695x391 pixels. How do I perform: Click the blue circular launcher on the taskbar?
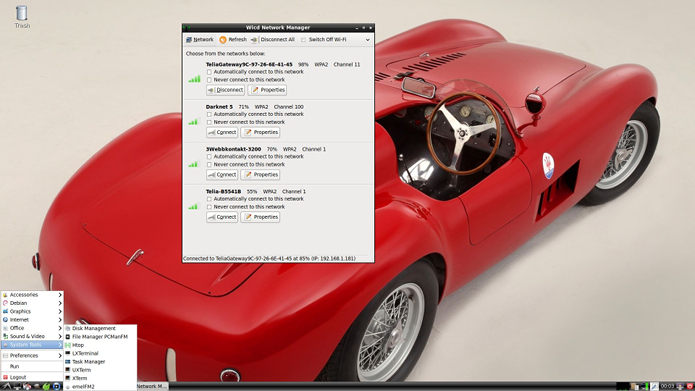[x=56, y=387]
